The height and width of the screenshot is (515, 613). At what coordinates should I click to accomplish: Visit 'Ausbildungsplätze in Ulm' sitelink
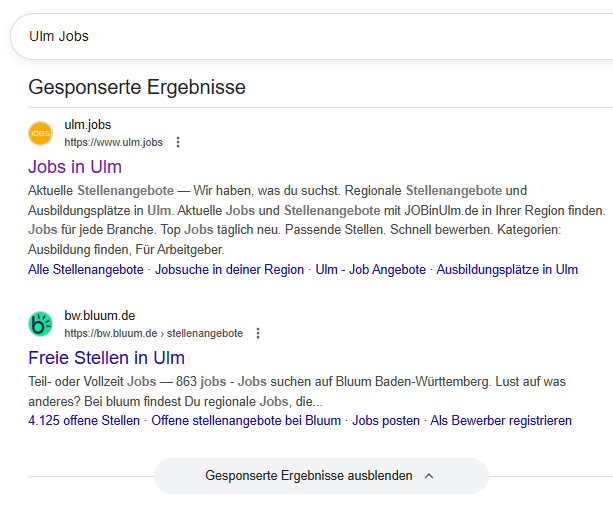(x=507, y=270)
